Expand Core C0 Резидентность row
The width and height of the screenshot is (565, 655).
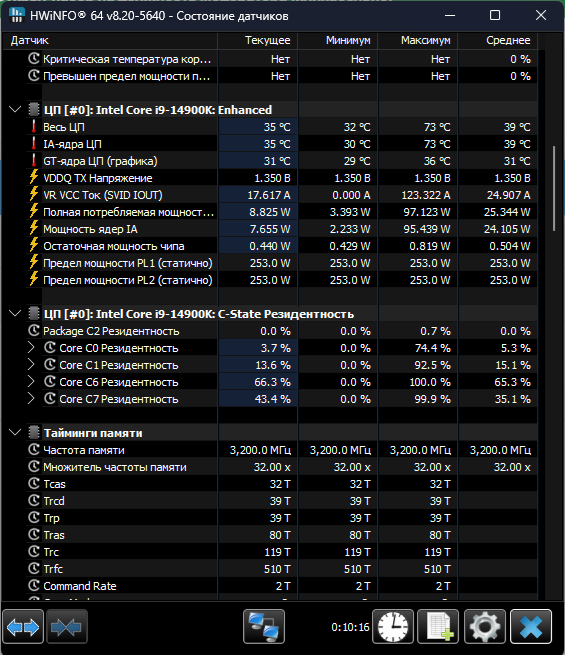[31, 348]
